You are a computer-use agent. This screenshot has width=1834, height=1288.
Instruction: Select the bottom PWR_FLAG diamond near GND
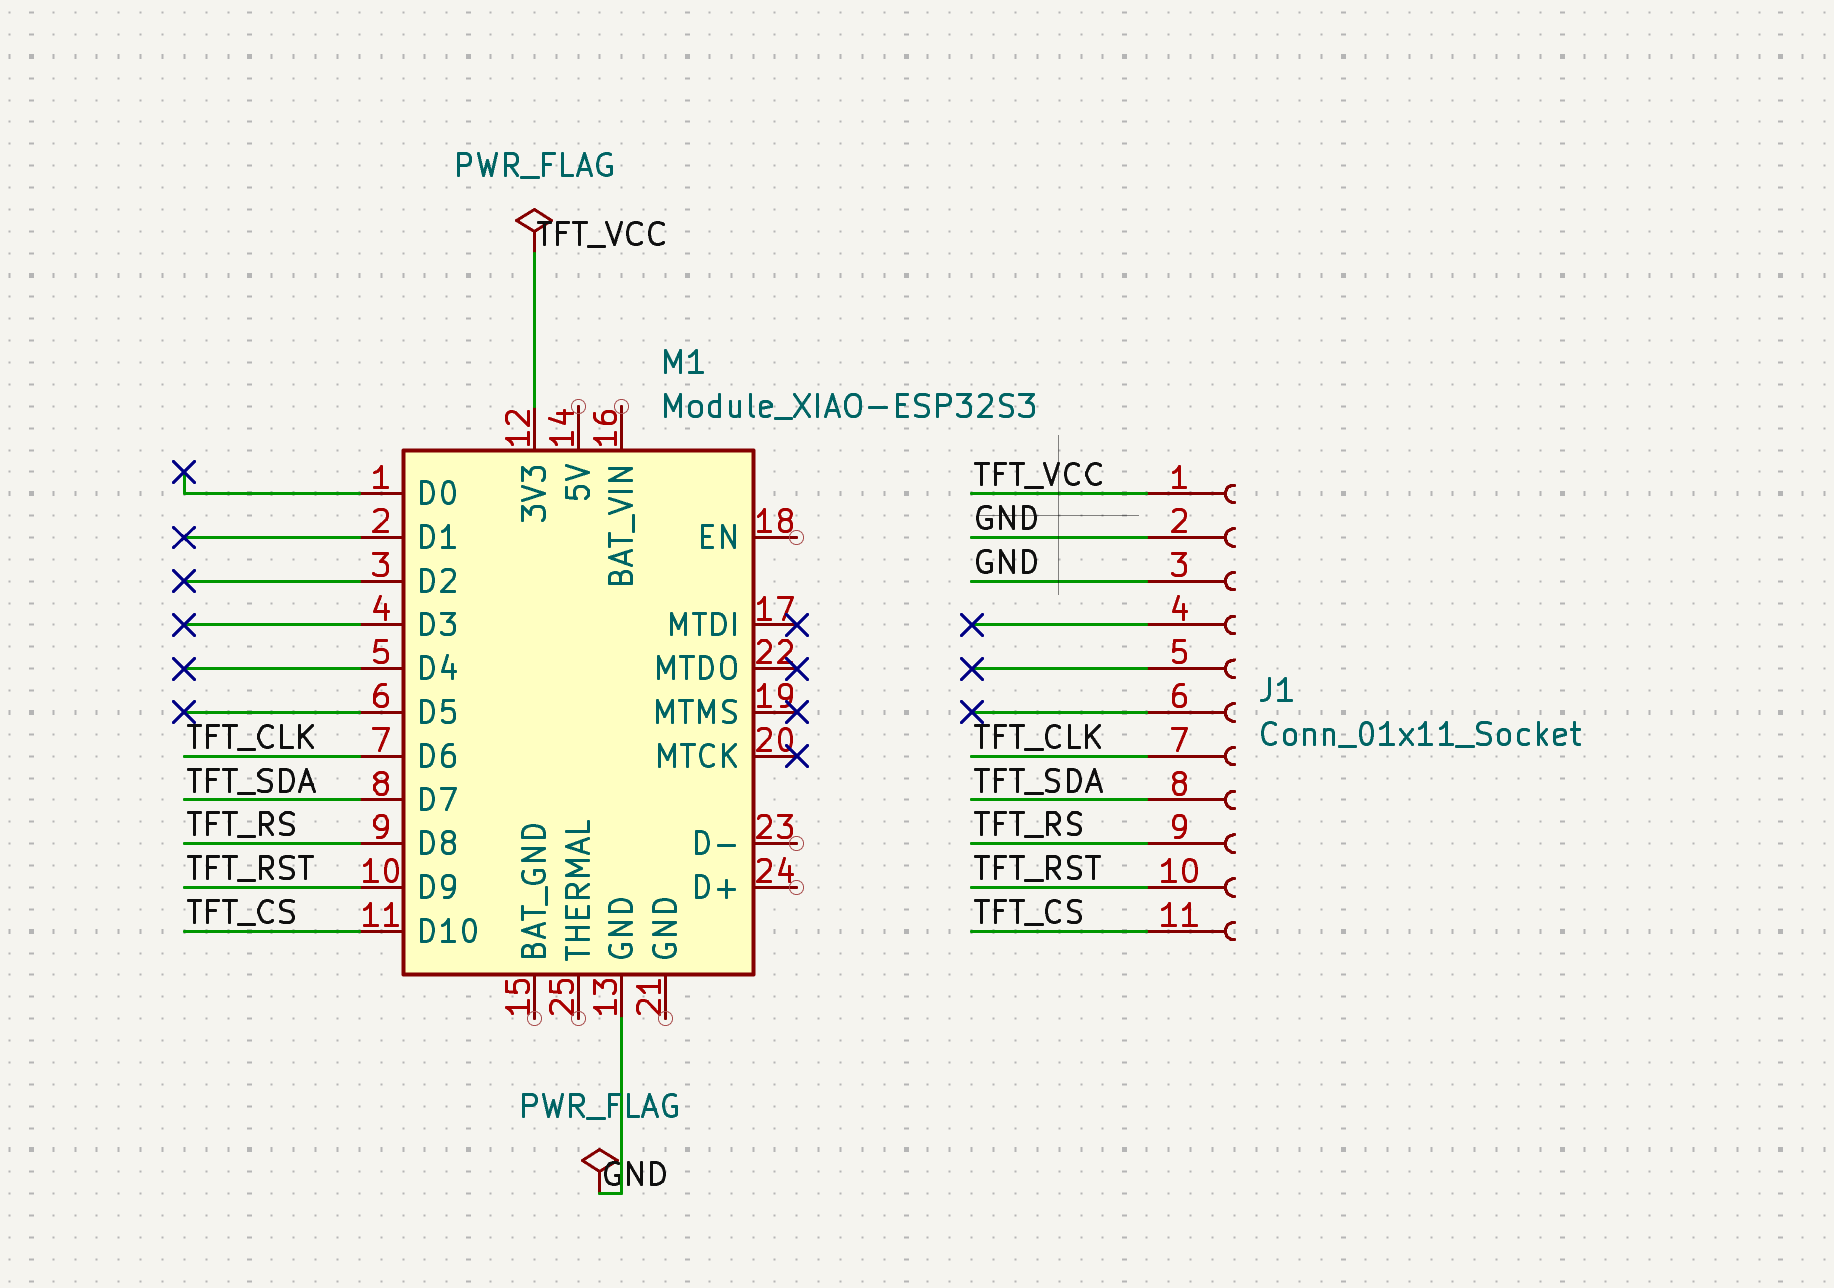(x=600, y=1162)
